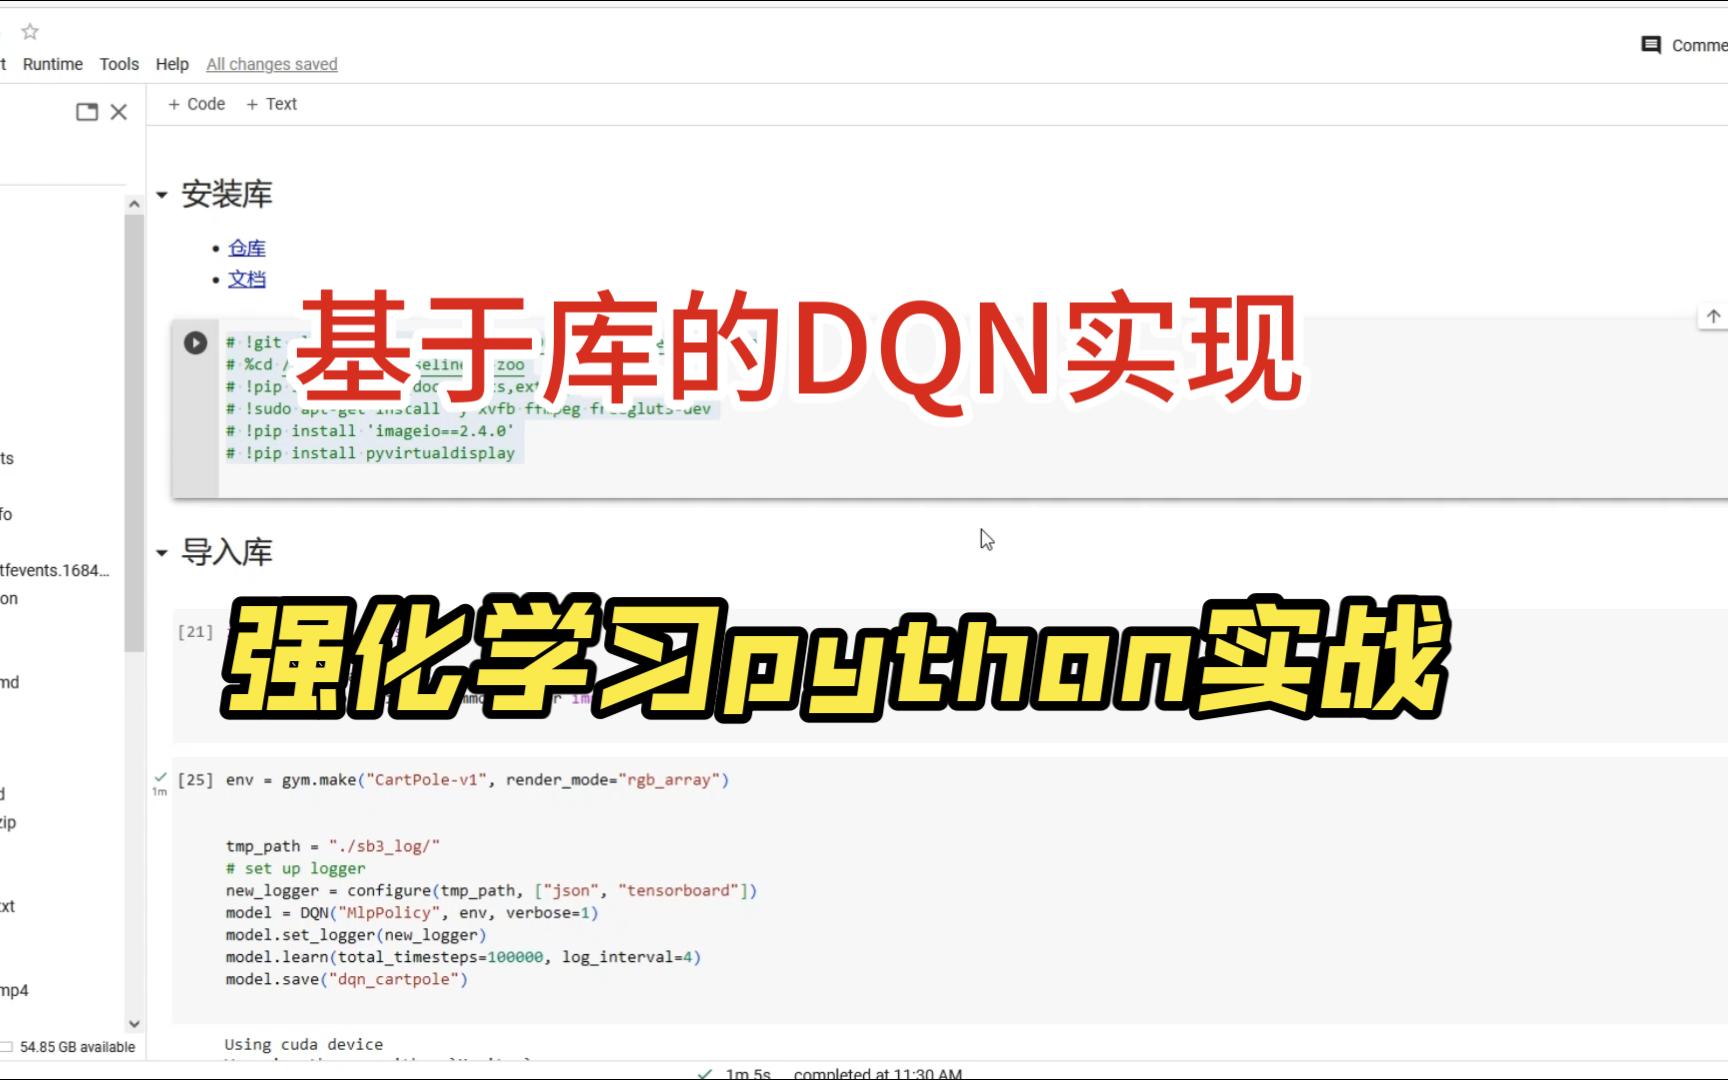Viewport: 1728px width, 1080px height.
Task: Move cell up using the arrow icon
Action: point(1713,316)
